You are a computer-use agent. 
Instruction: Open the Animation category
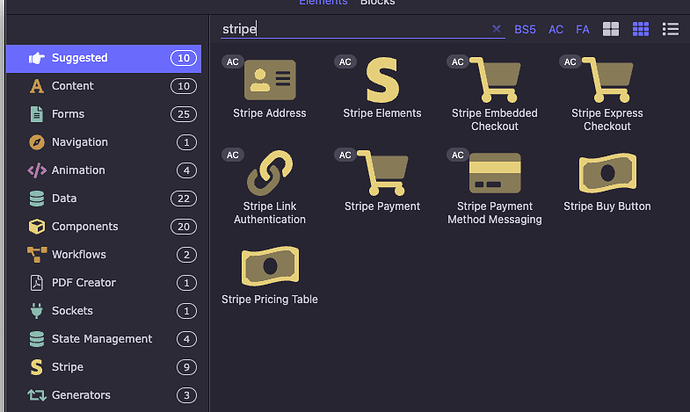(103, 170)
